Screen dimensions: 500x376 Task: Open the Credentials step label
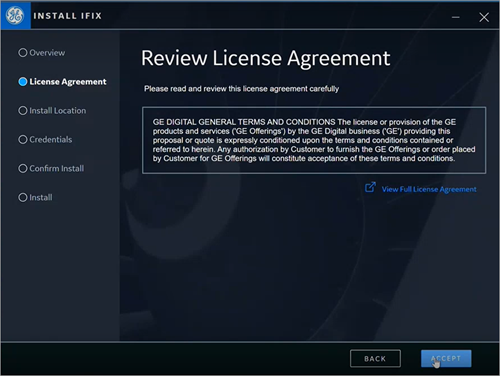(x=51, y=139)
